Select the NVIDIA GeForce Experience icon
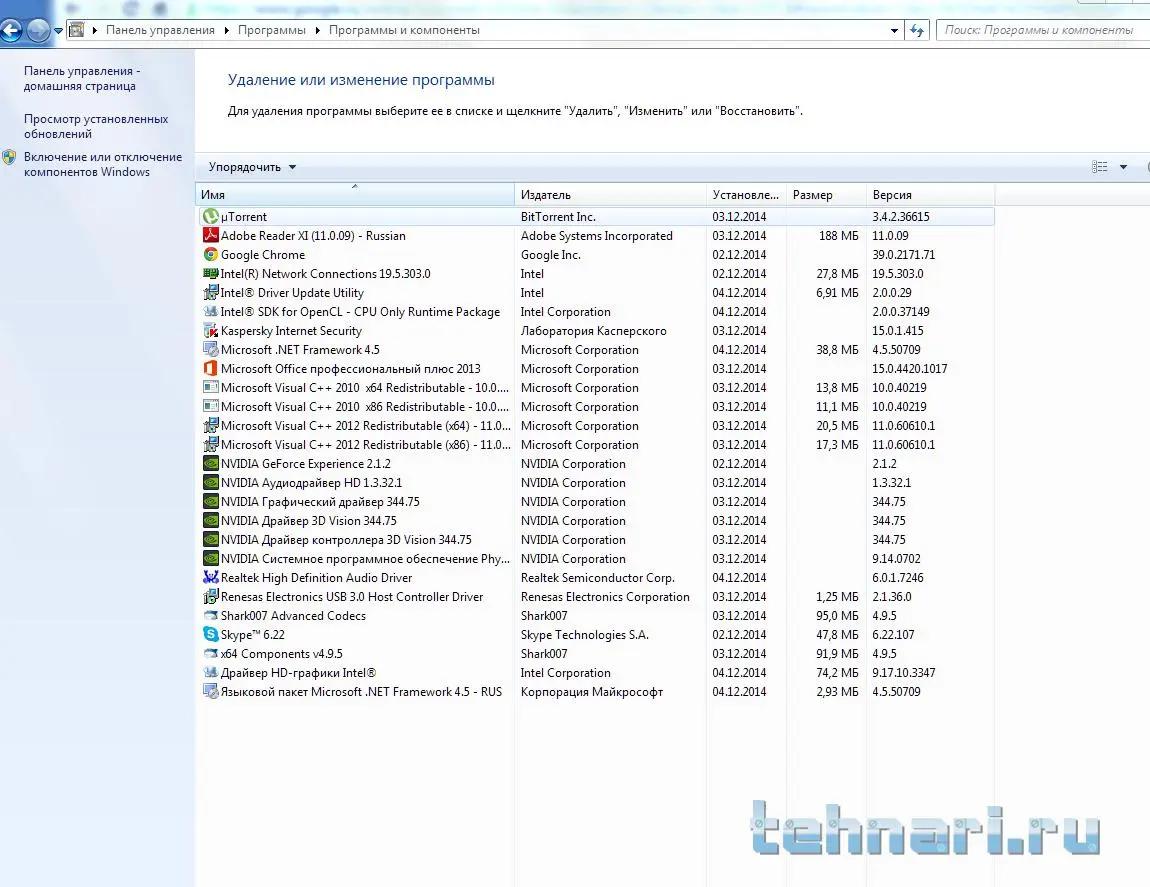The image size is (1150, 887). point(211,464)
